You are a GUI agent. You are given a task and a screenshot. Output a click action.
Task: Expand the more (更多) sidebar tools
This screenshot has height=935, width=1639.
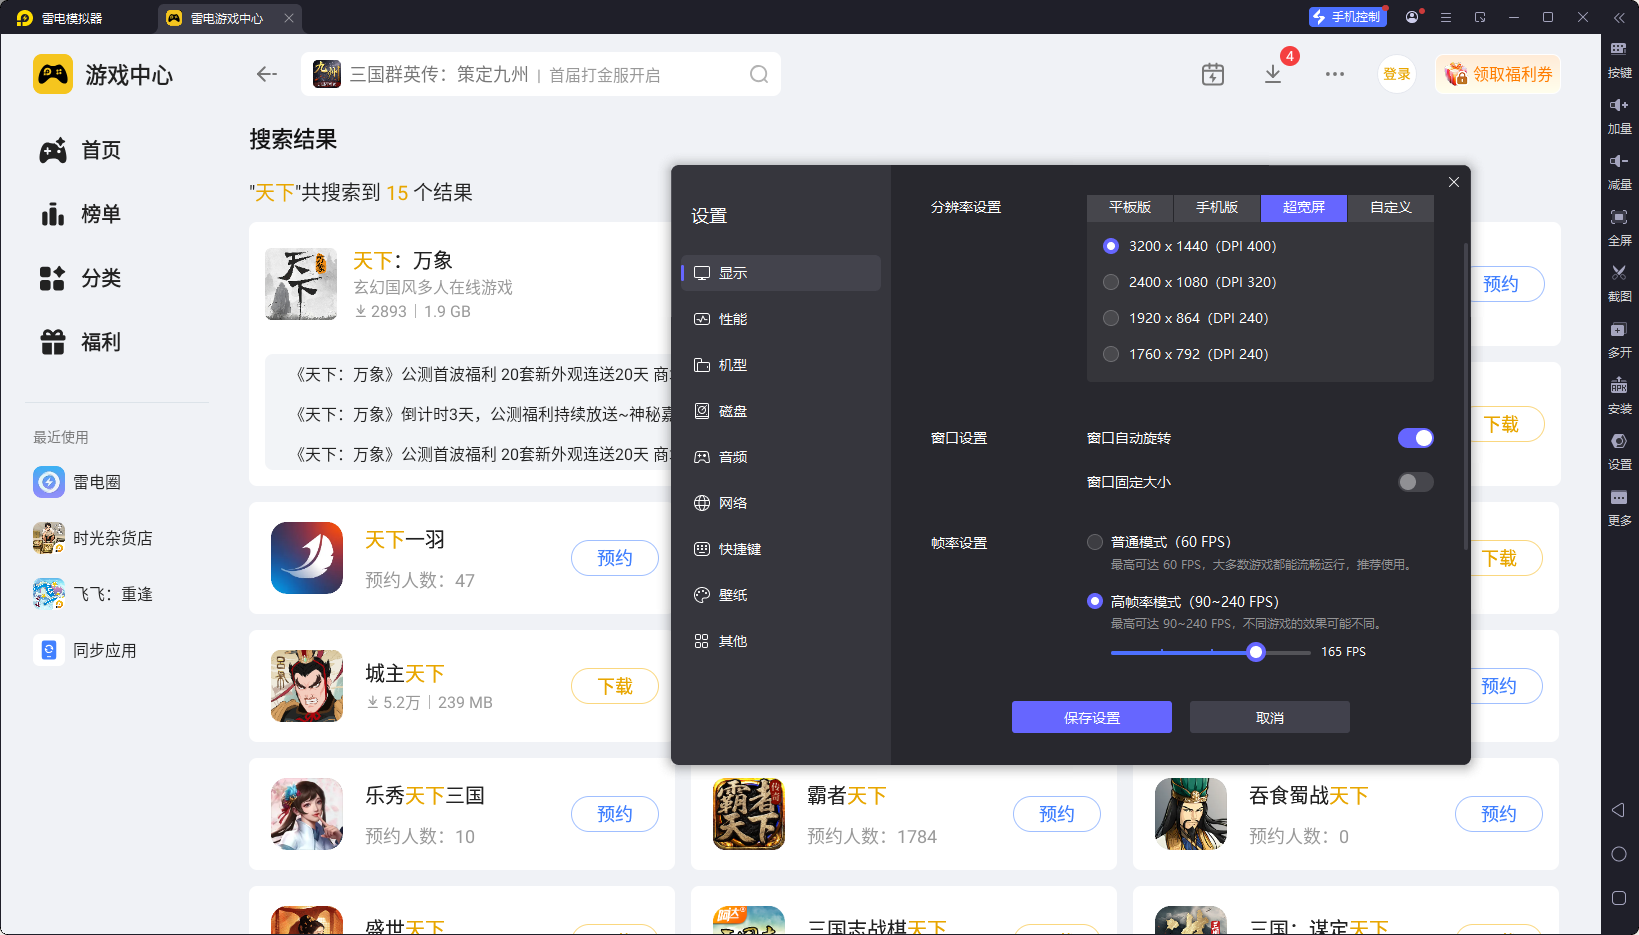[x=1618, y=498]
